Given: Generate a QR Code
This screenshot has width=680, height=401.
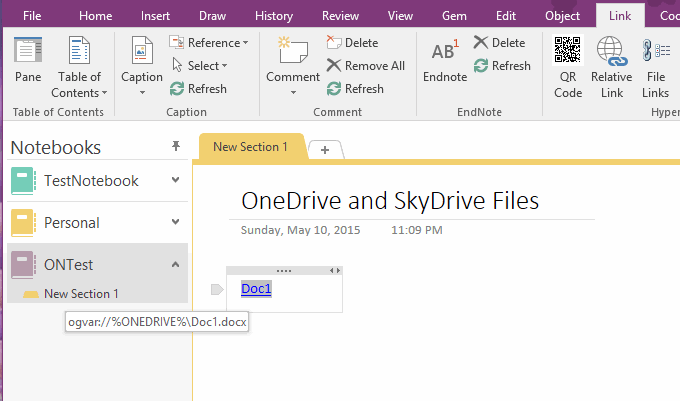Looking at the screenshot, I should (568, 67).
